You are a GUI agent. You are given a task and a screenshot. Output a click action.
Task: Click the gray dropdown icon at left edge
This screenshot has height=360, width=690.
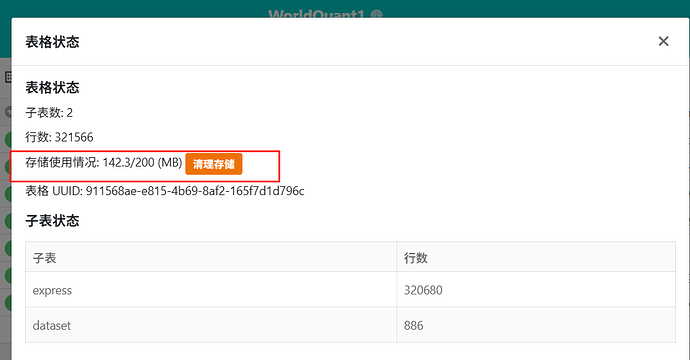(x=8, y=111)
